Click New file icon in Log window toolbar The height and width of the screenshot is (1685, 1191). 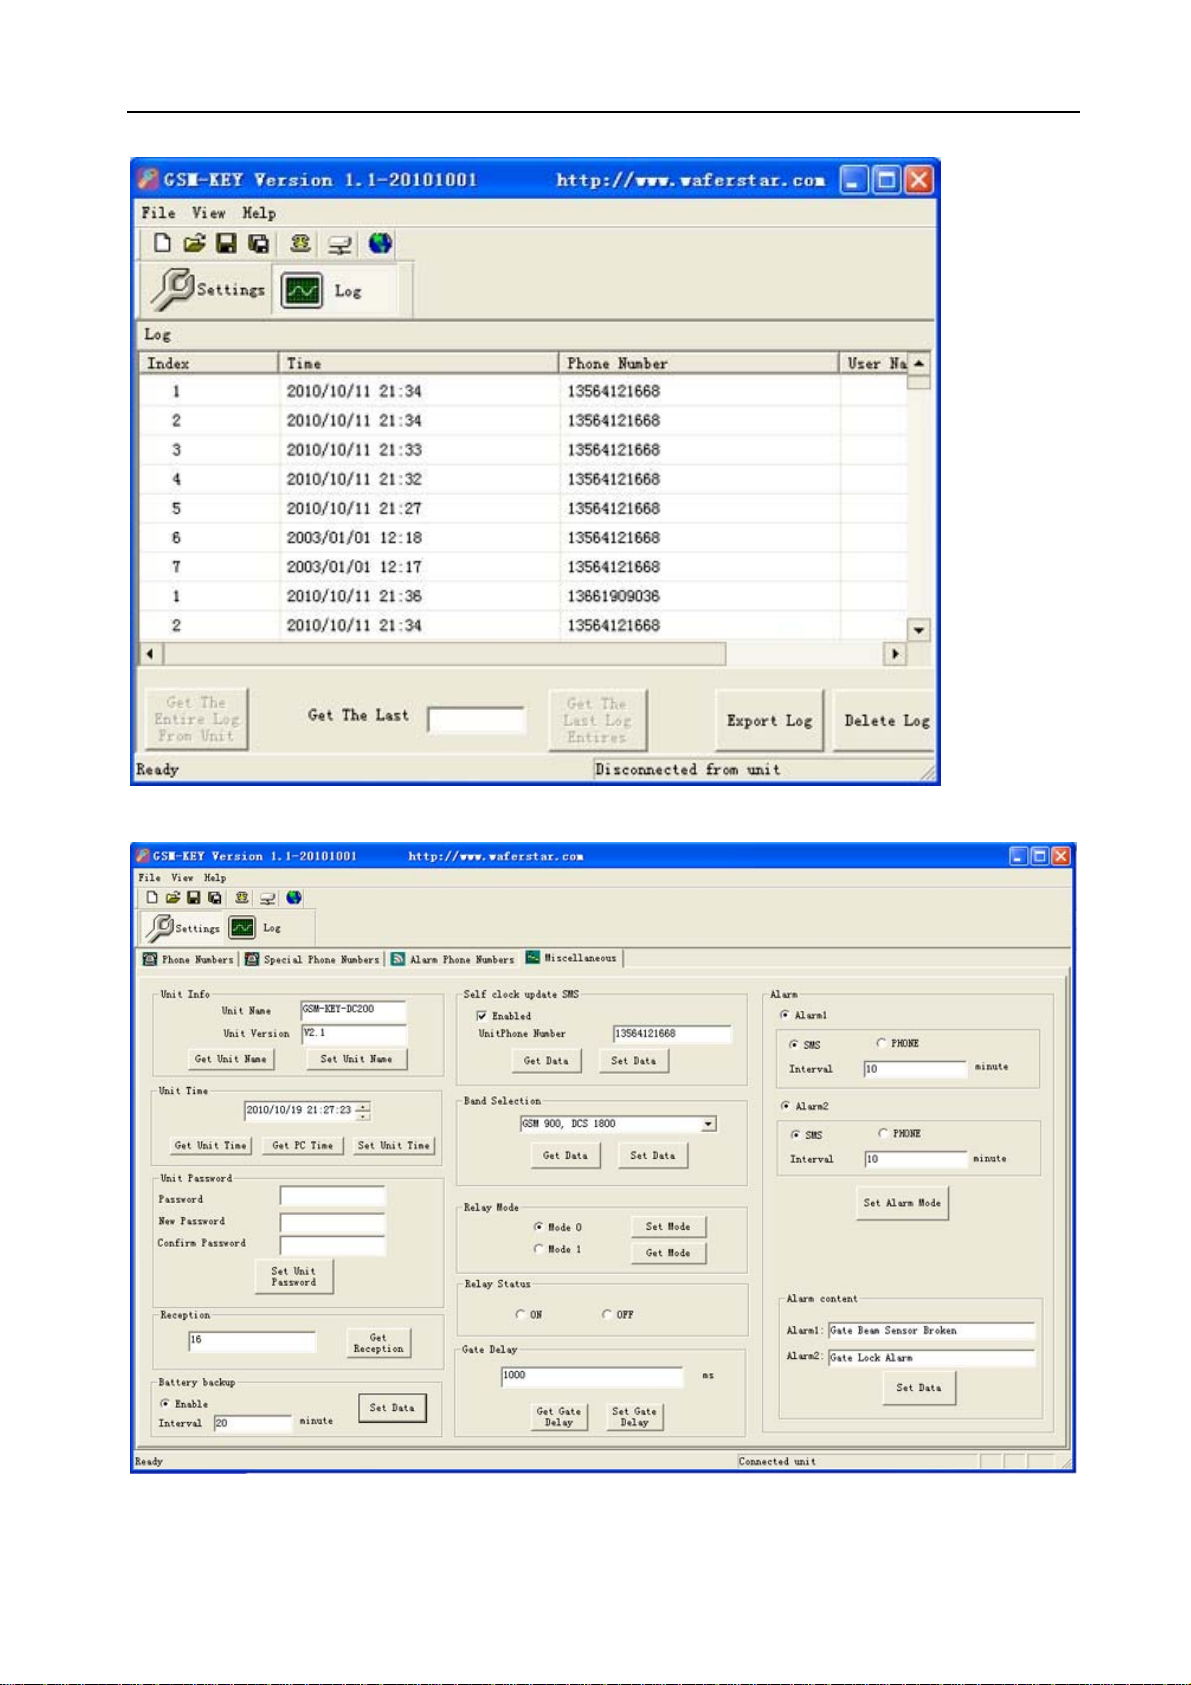coord(162,243)
